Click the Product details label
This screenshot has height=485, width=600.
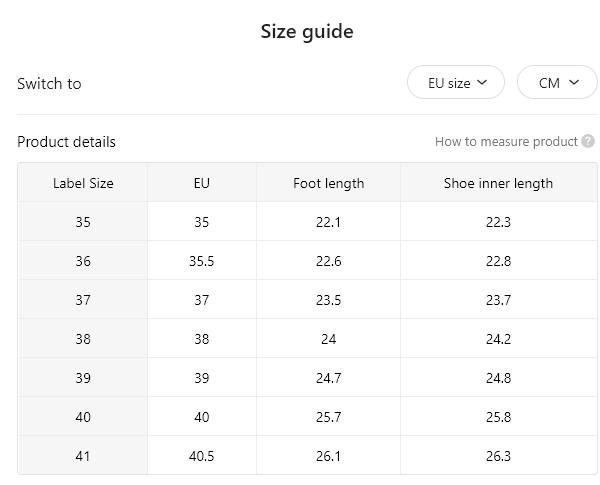pos(66,142)
